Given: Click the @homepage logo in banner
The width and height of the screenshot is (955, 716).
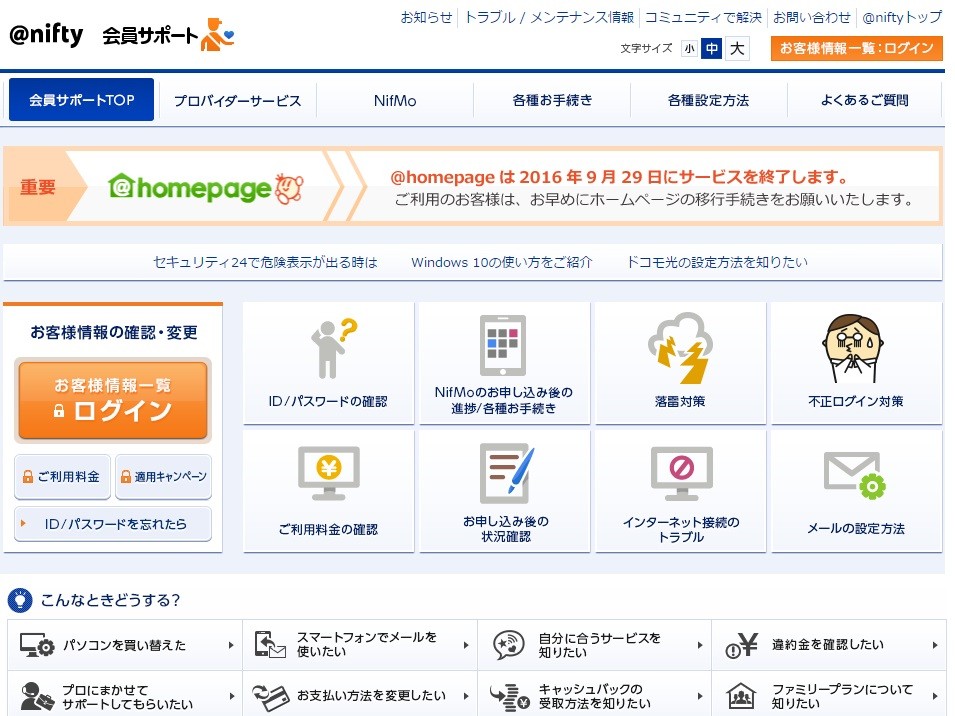Looking at the screenshot, I should tap(205, 188).
